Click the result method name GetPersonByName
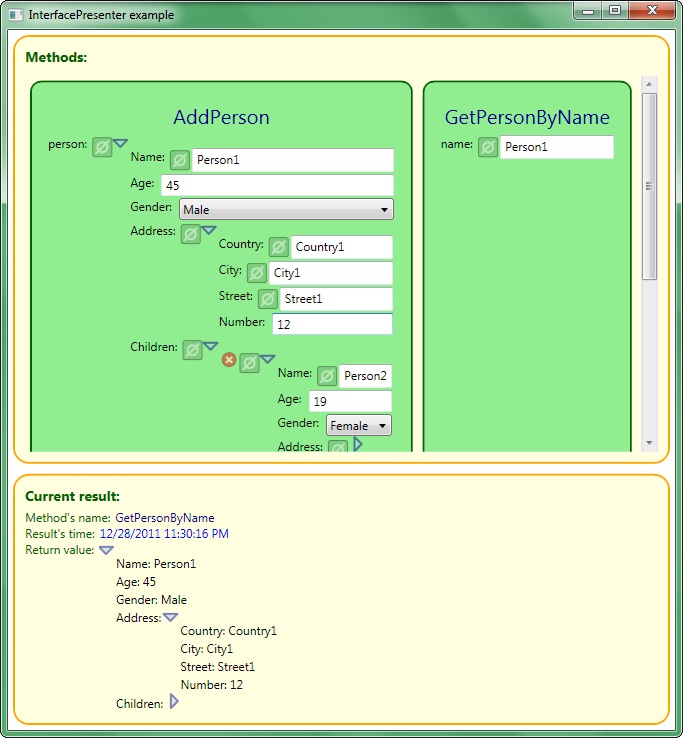 point(165,518)
